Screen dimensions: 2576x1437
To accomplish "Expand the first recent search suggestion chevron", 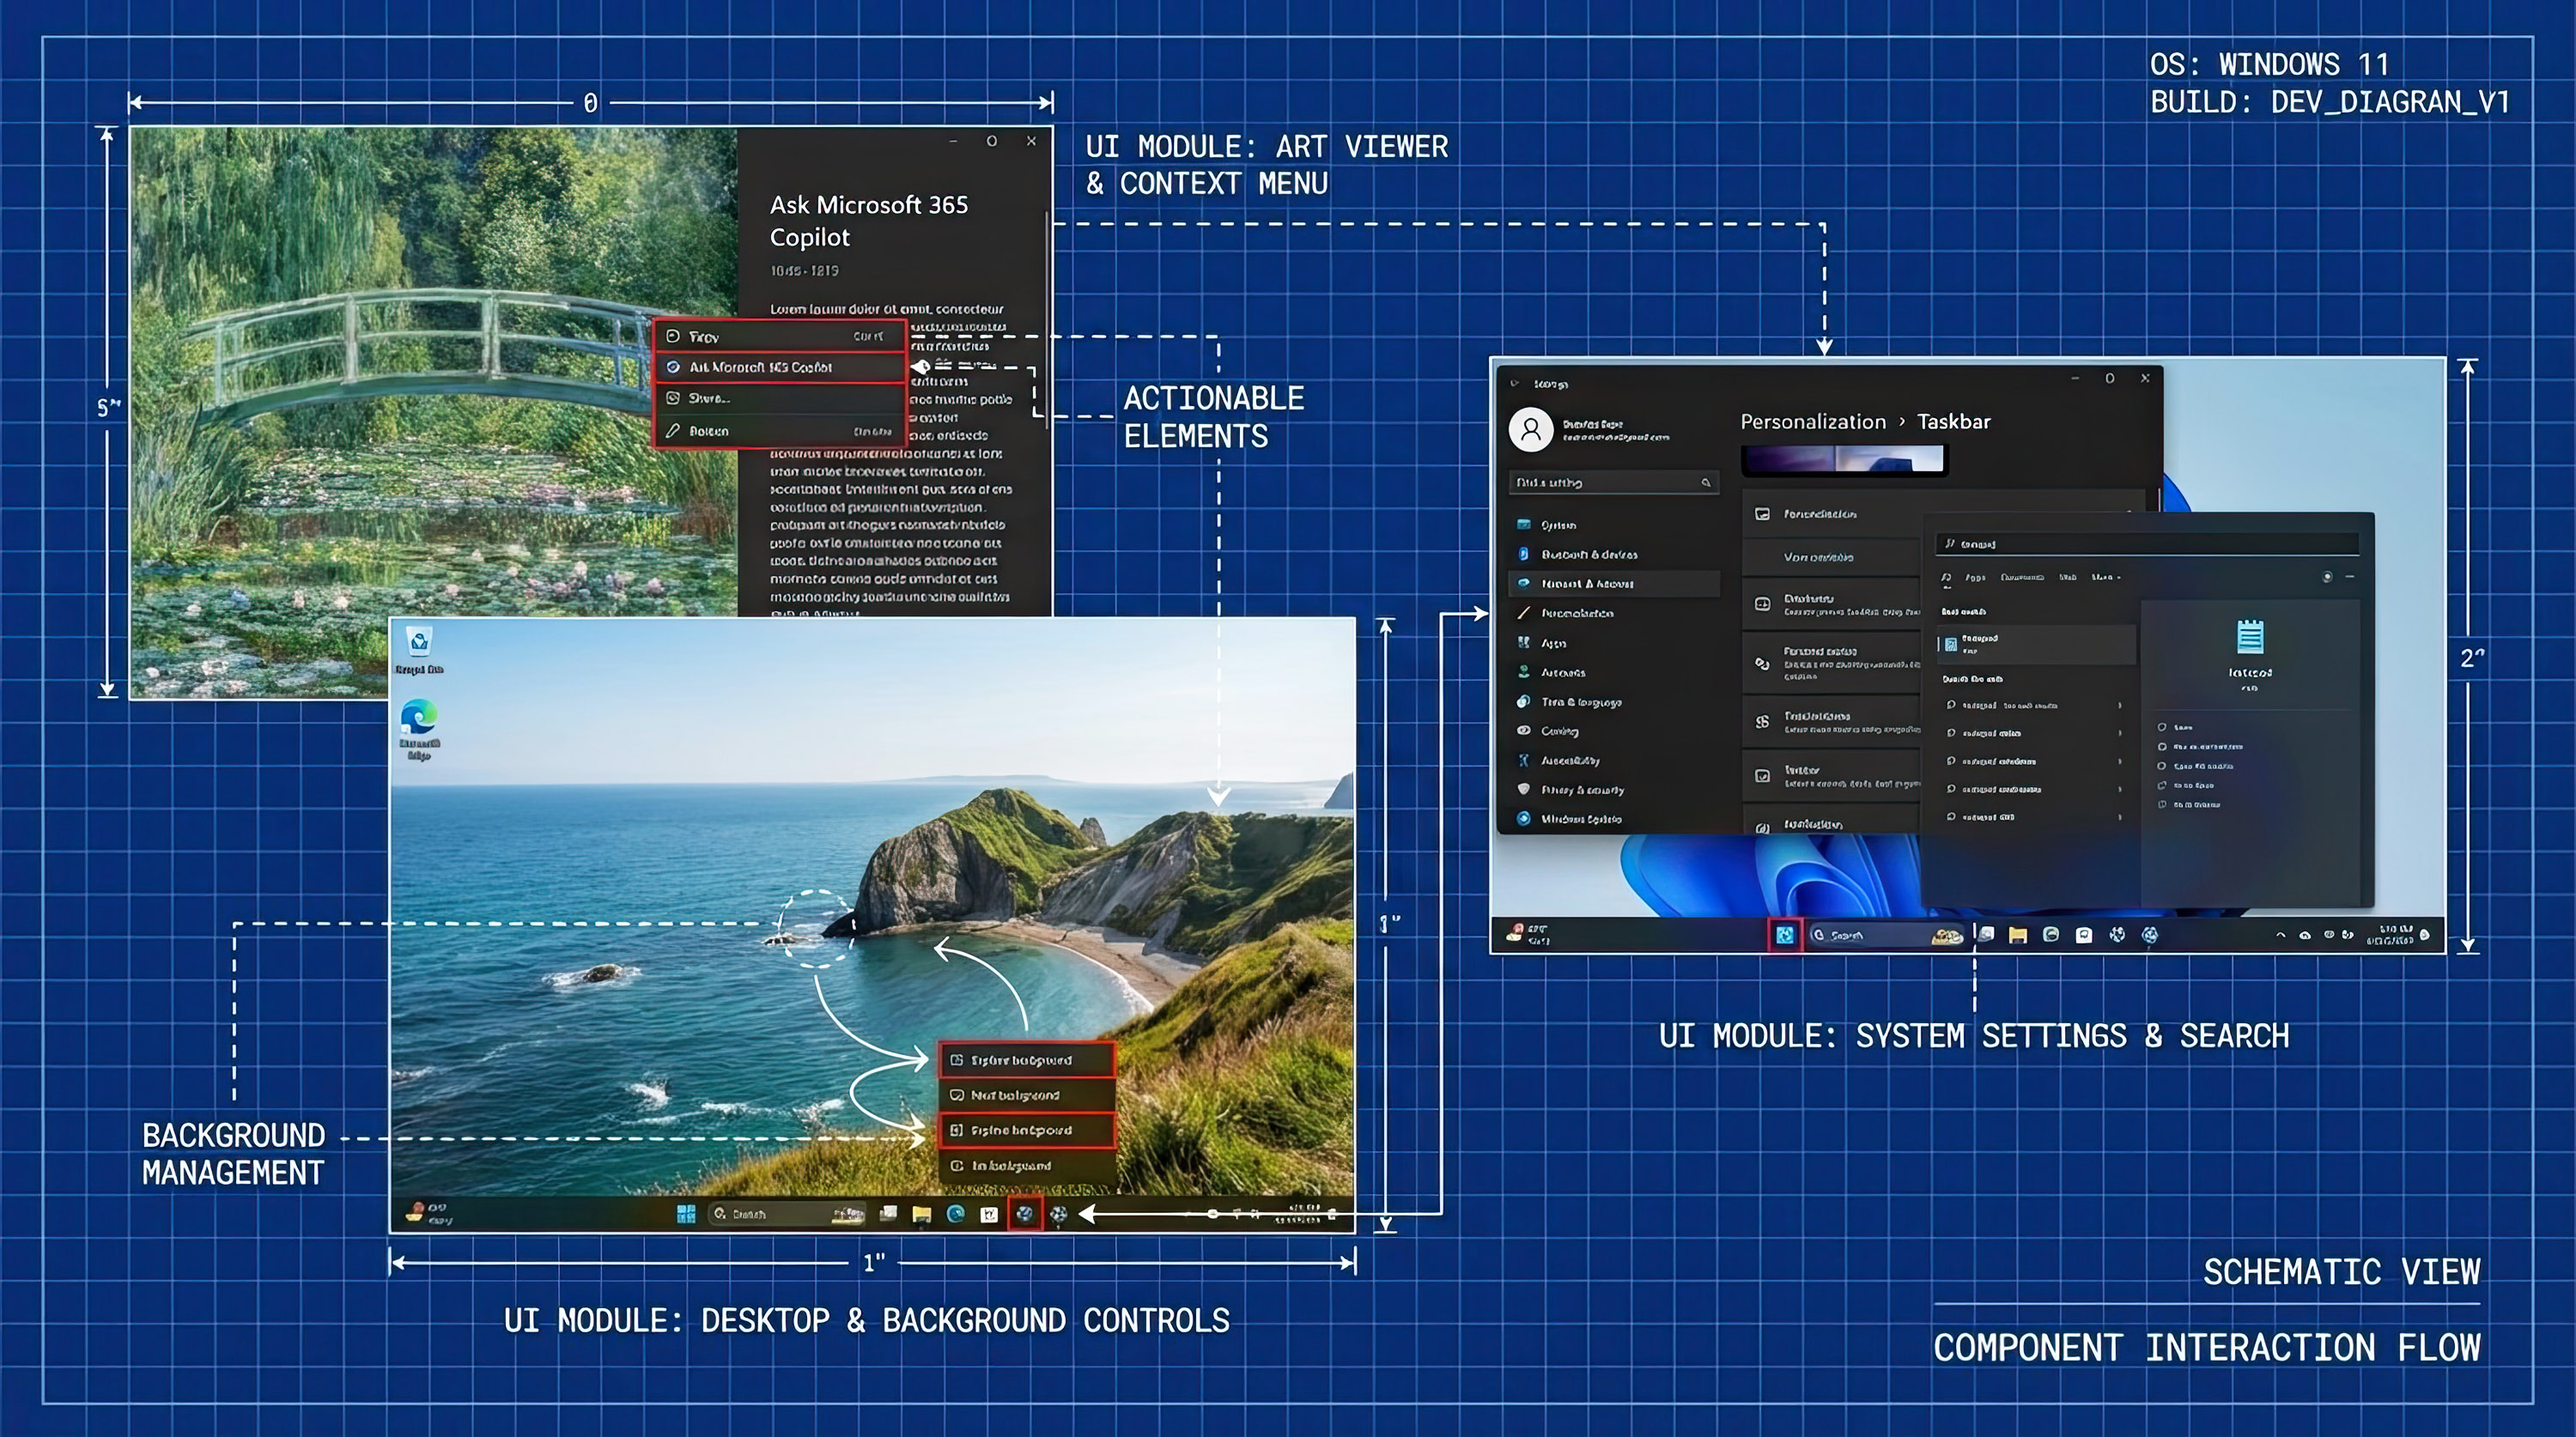I will pos(2122,706).
